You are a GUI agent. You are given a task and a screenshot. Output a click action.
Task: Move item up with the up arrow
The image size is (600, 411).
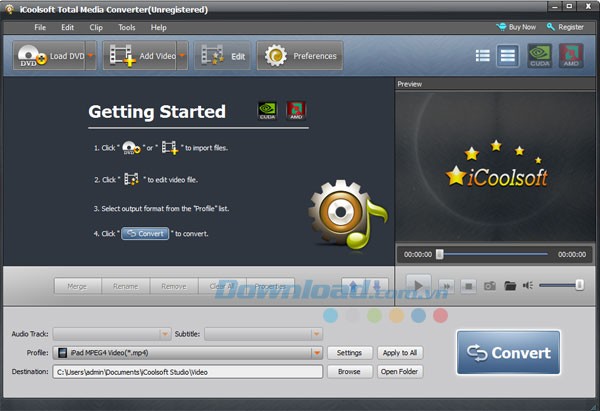click(353, 286)
